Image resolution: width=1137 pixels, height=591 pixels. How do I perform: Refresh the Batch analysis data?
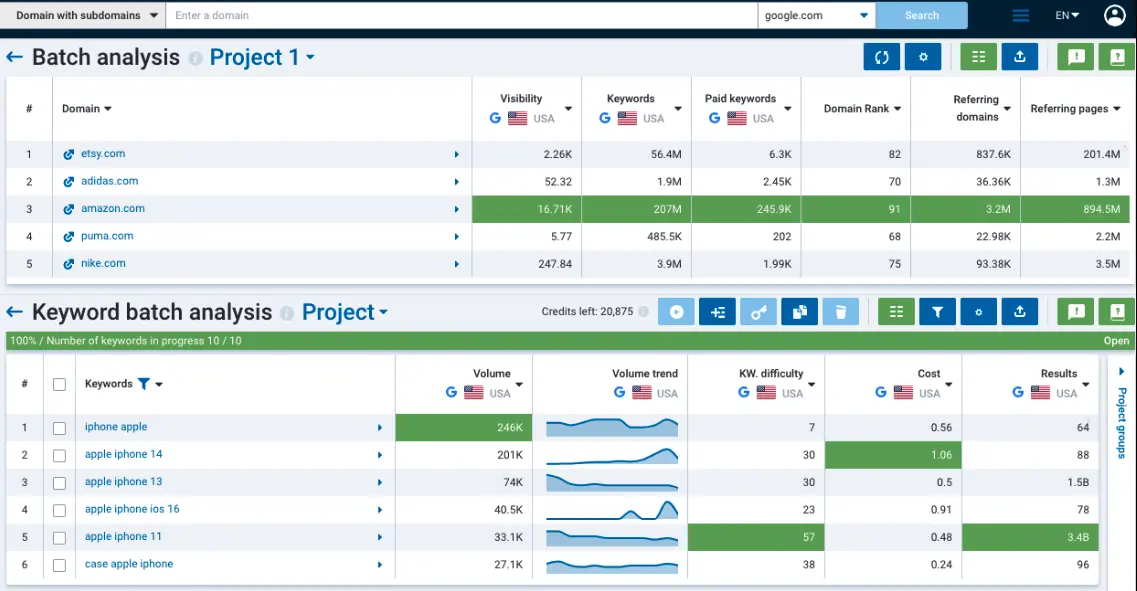881,57
